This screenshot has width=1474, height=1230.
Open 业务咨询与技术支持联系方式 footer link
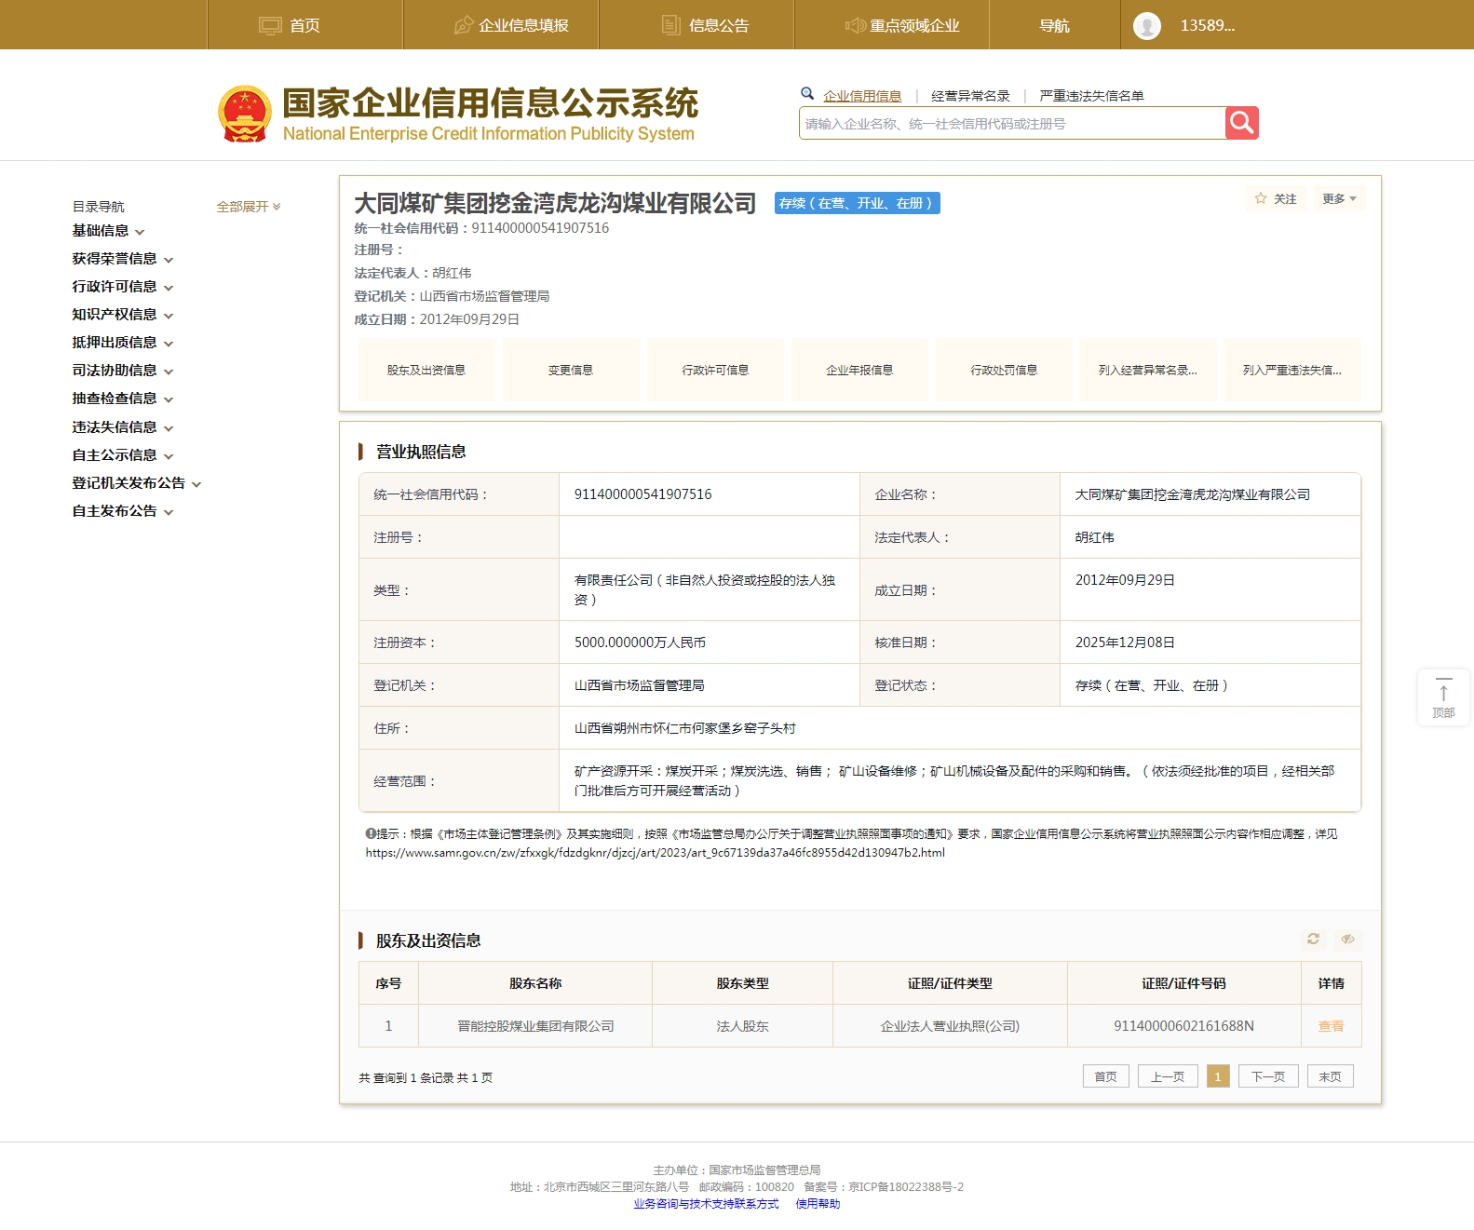(x=706, y=1204)
